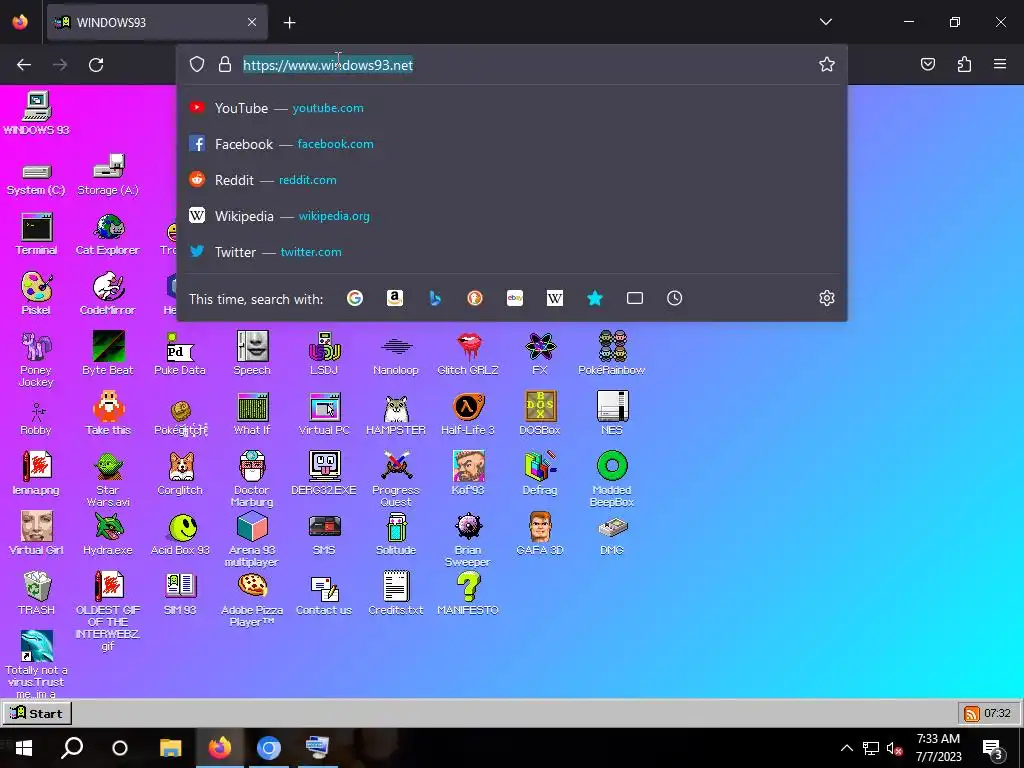Launch Modded BeepBox icon
The image size is (1024, 768).
tap(612, 466)
